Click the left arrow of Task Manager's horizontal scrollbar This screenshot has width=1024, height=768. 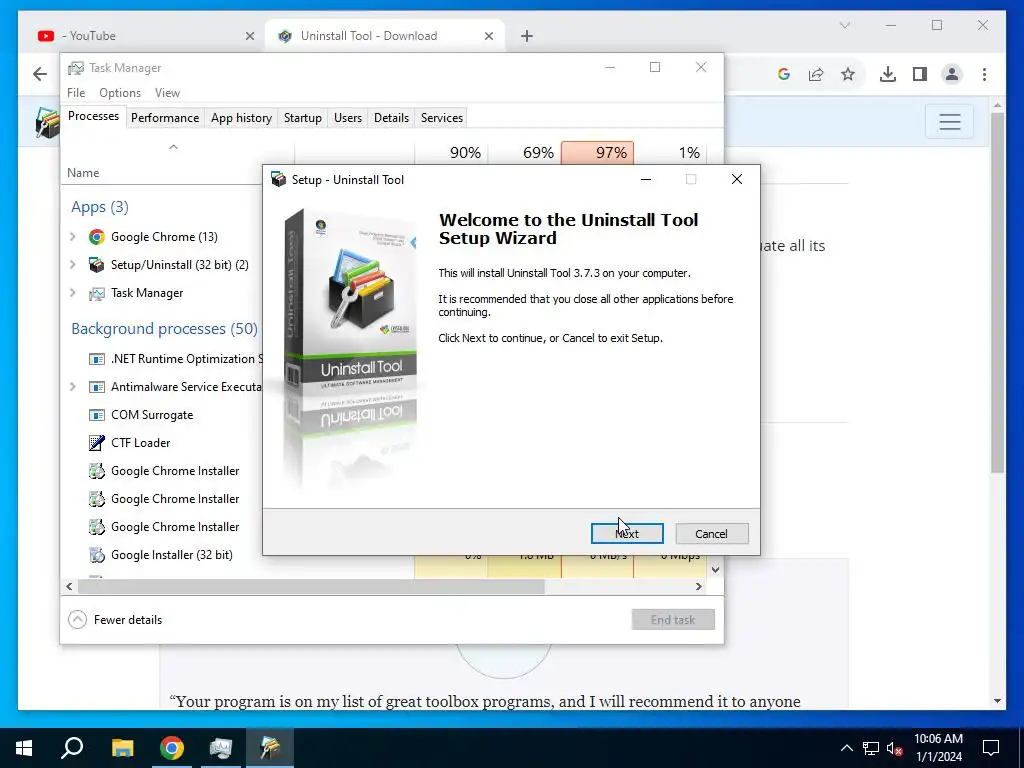[69, 586]
